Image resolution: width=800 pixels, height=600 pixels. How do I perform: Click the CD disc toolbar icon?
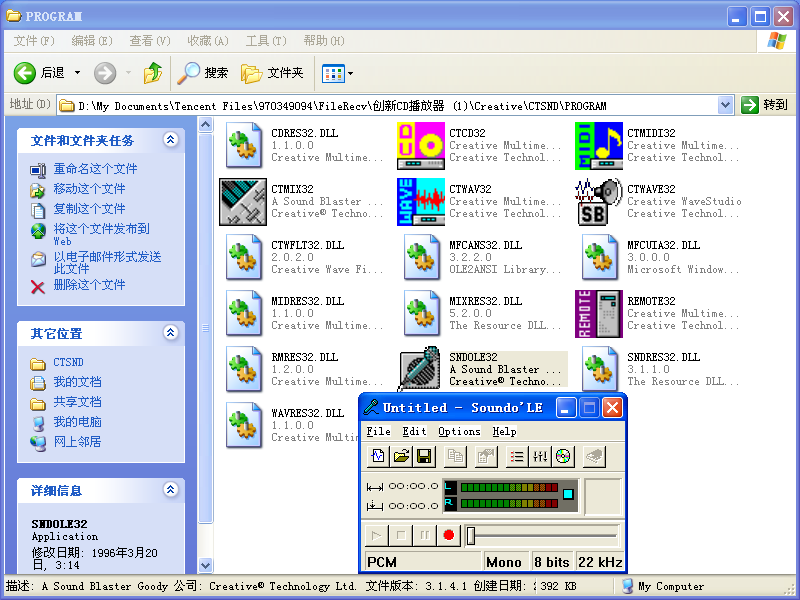click(x=563, y=456)
